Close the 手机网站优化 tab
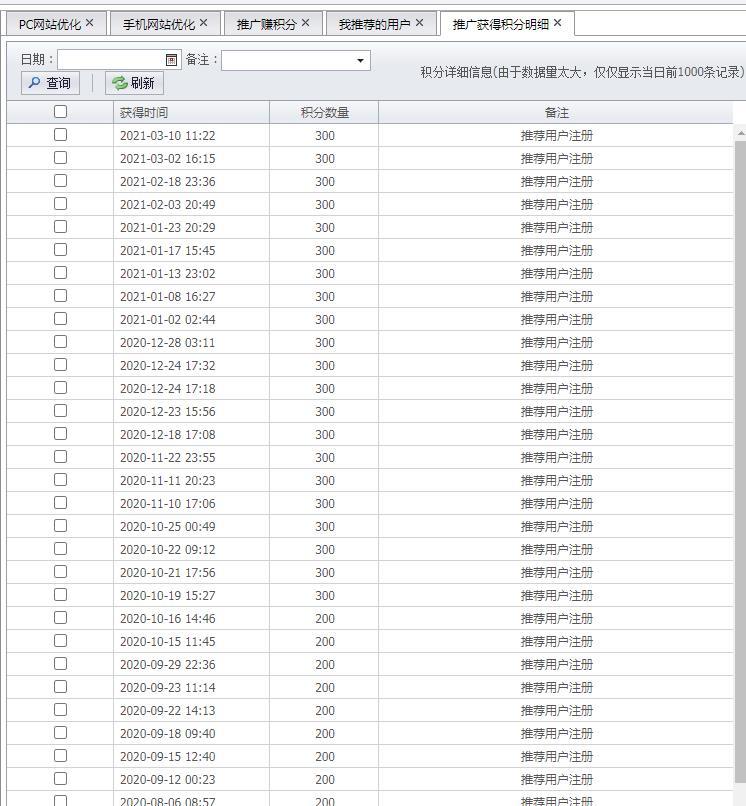The width and height of the screenshot is (746, 806). coord(204,23)
